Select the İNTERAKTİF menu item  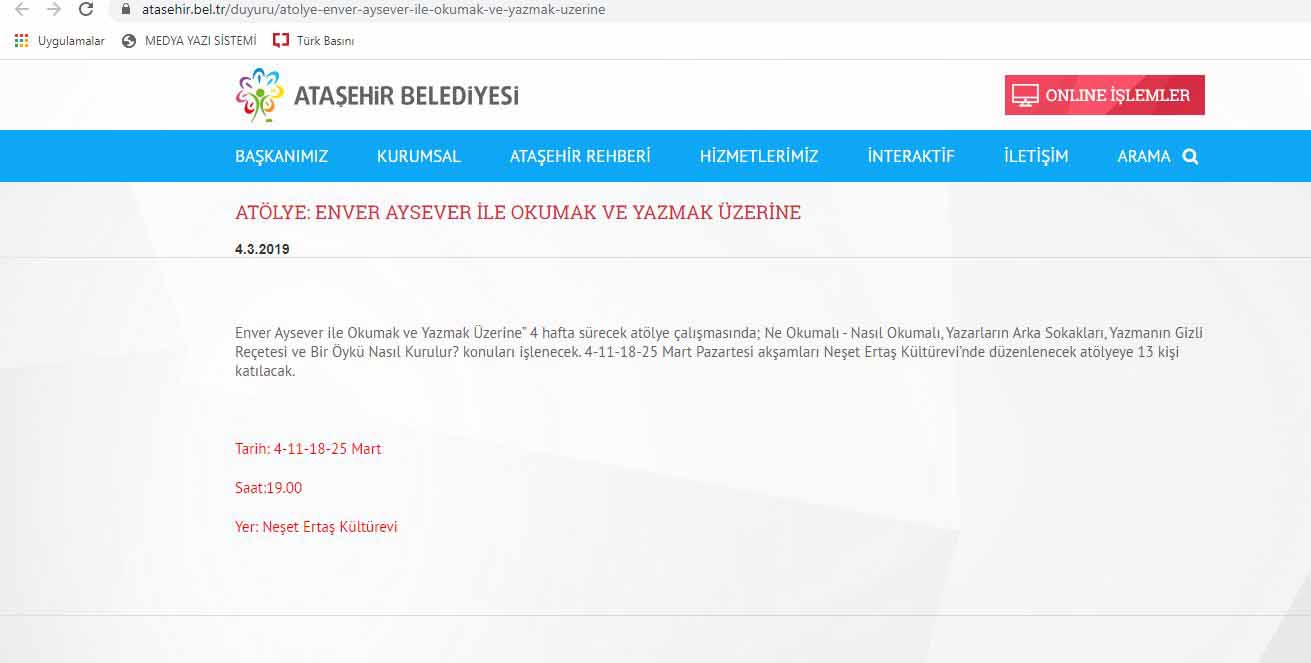[x=911, y=156]
